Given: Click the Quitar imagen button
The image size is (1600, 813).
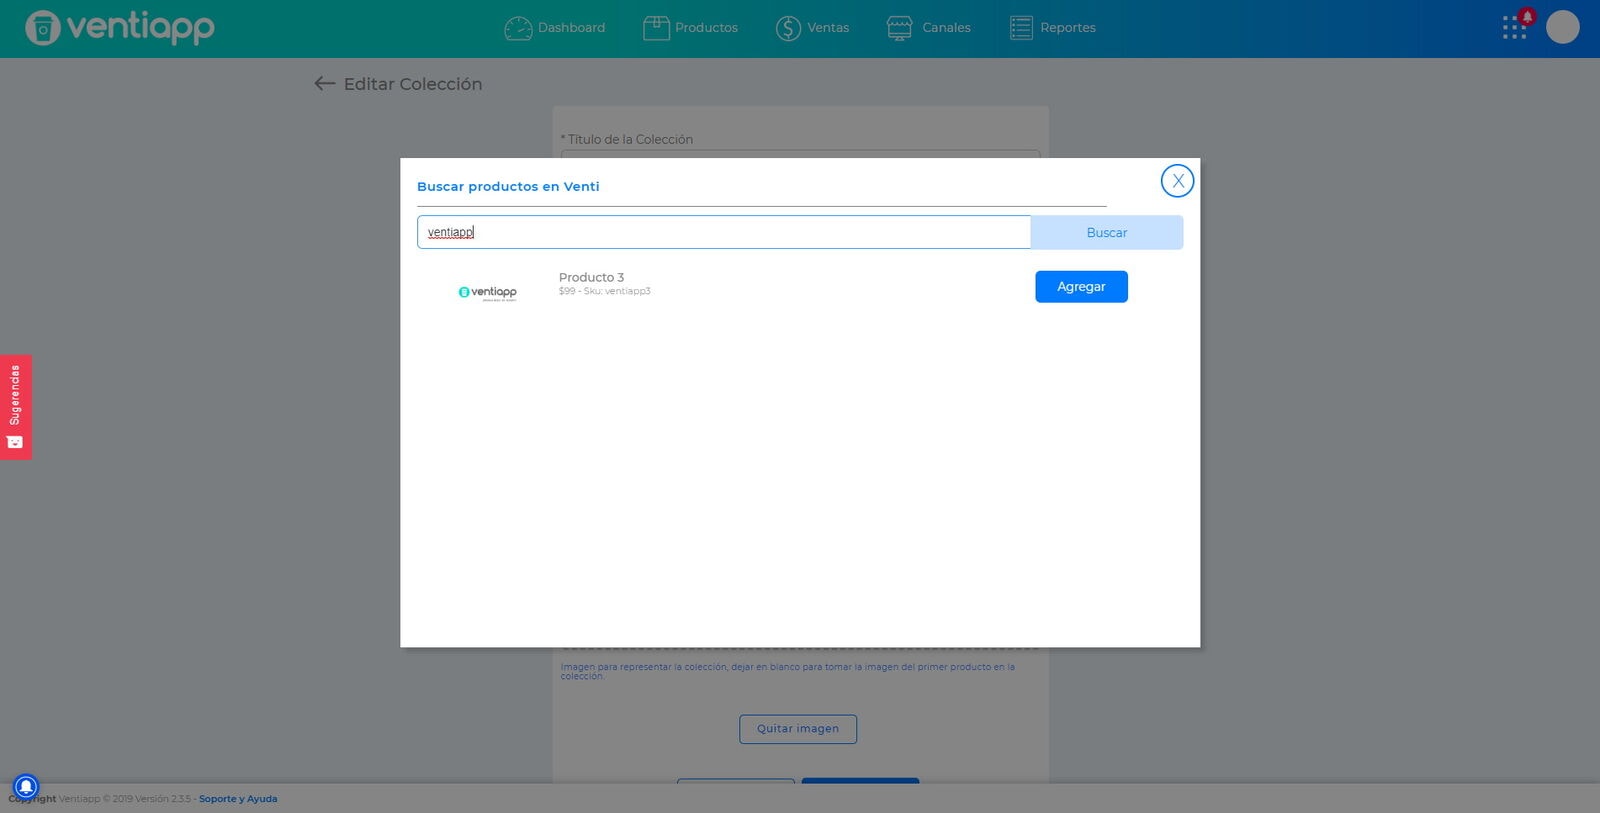Looking at the screenshot, I should pos(798,729).
